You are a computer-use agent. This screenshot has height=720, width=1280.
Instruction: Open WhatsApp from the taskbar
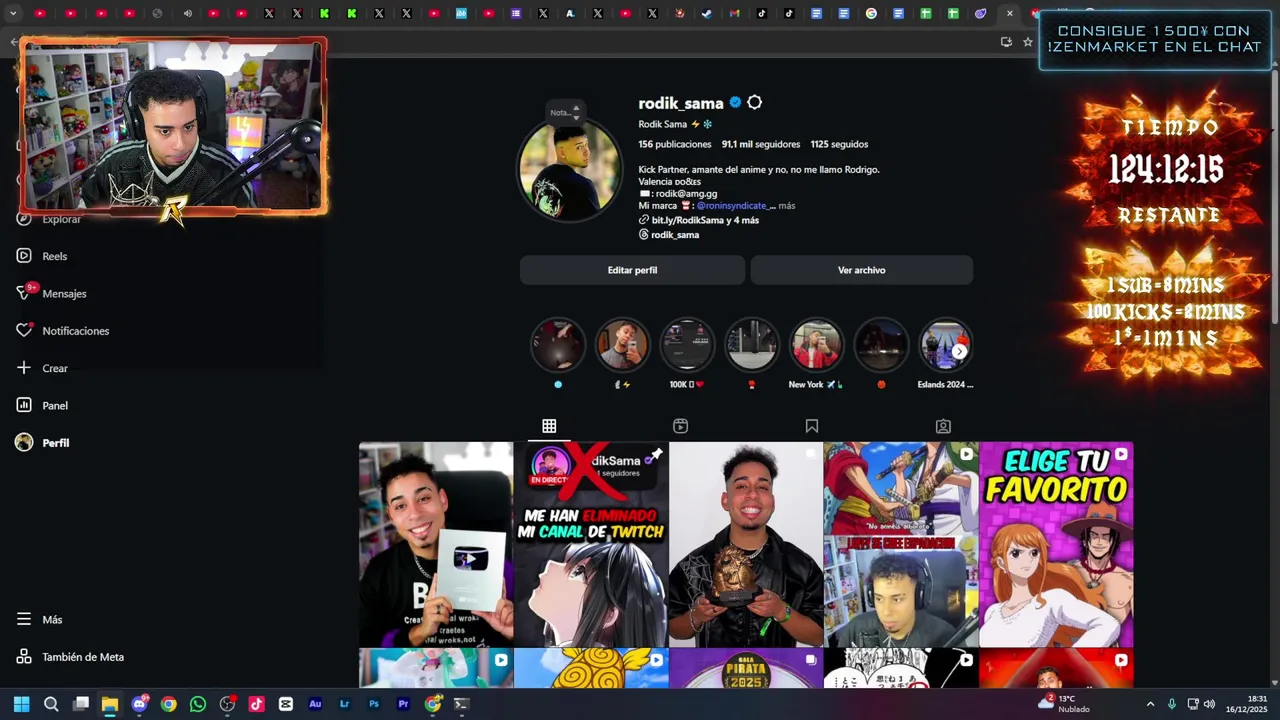[198, 704]
